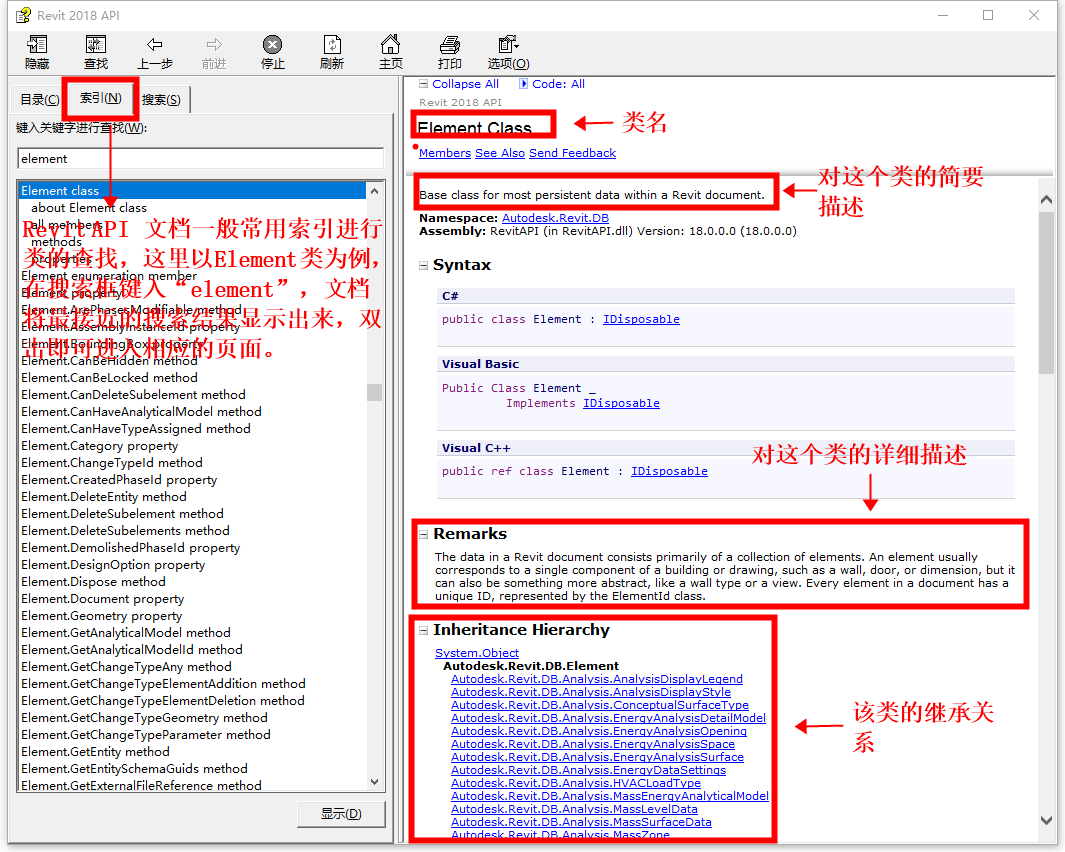1065x852 pixels.
Task: Open AnalysisDisplayStyle class link
Action: coord(591,692)
